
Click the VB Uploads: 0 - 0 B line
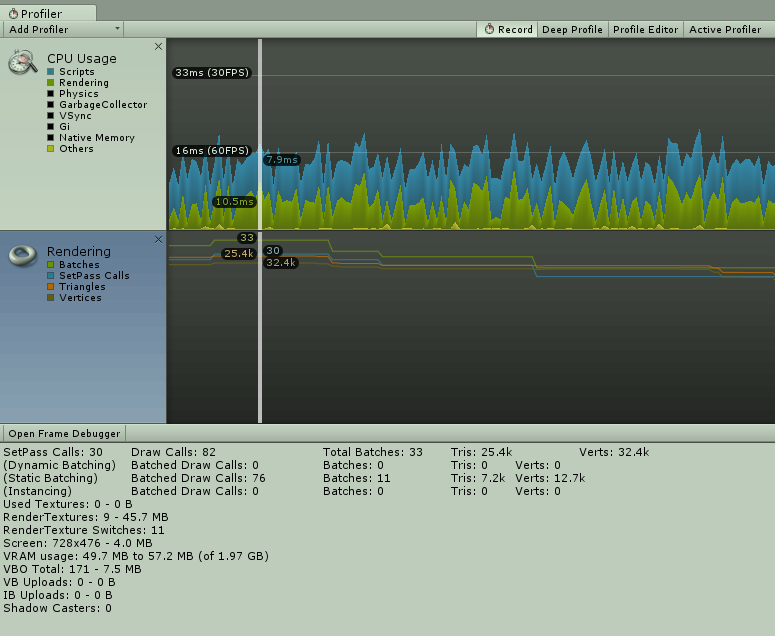pos(59,582)
